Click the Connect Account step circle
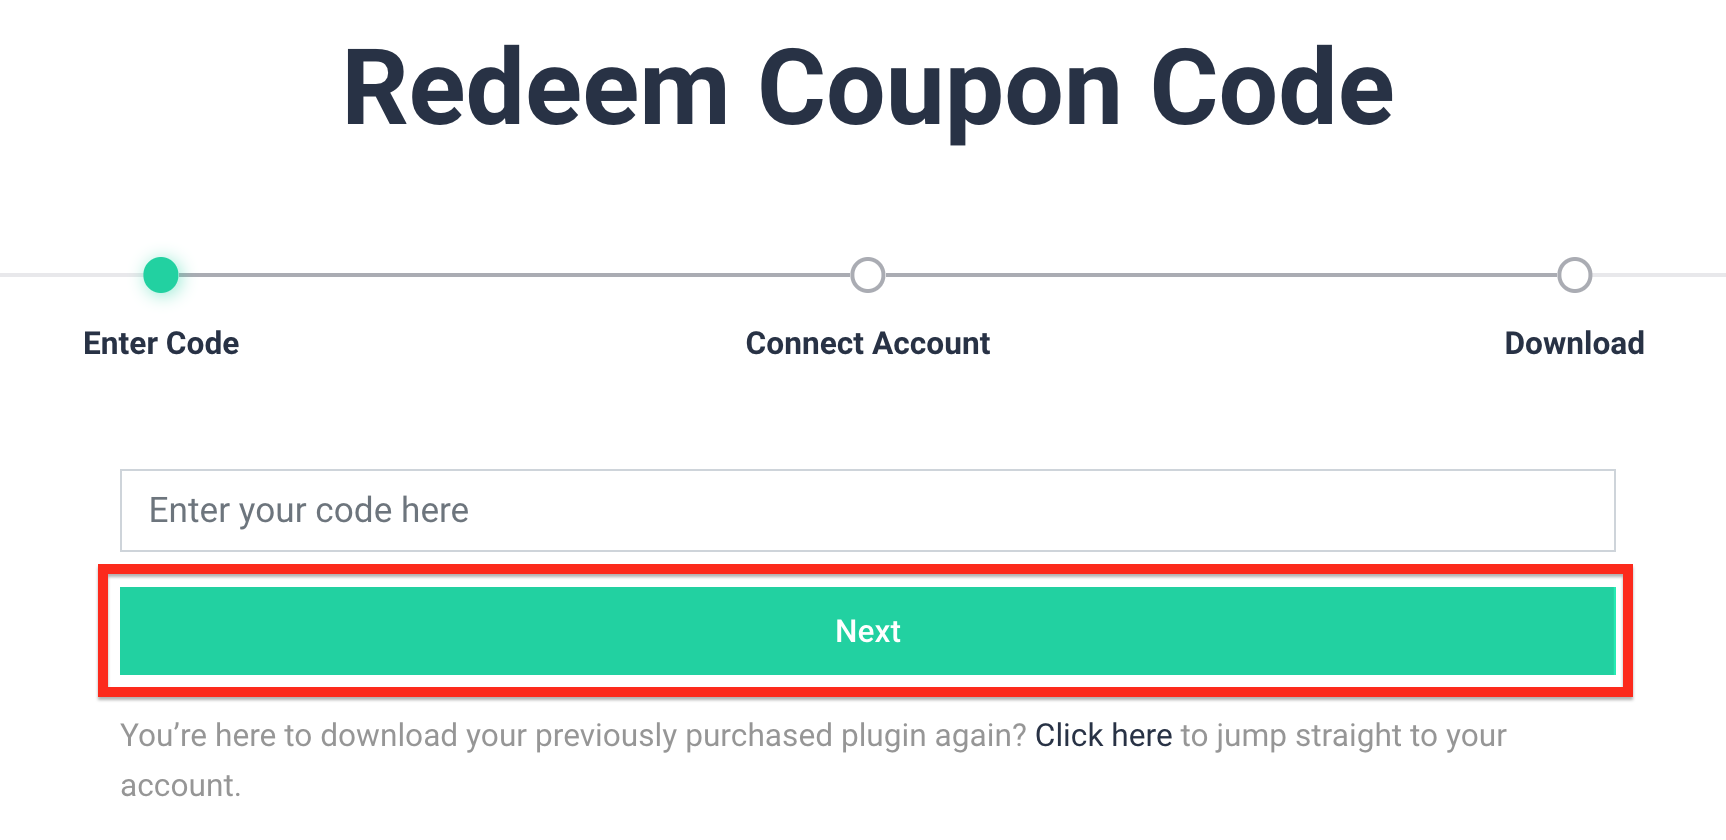Image resolution: width=1726 pixels, height=840 pixels. click(868, 275)
